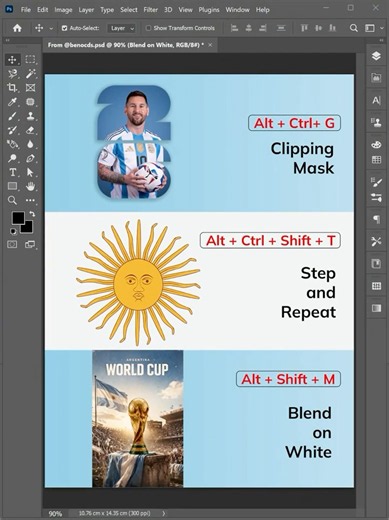389x520 pixels.
Task: Open the Edit Toolbar three-dots menu
Action: click(x=30, y=200)
